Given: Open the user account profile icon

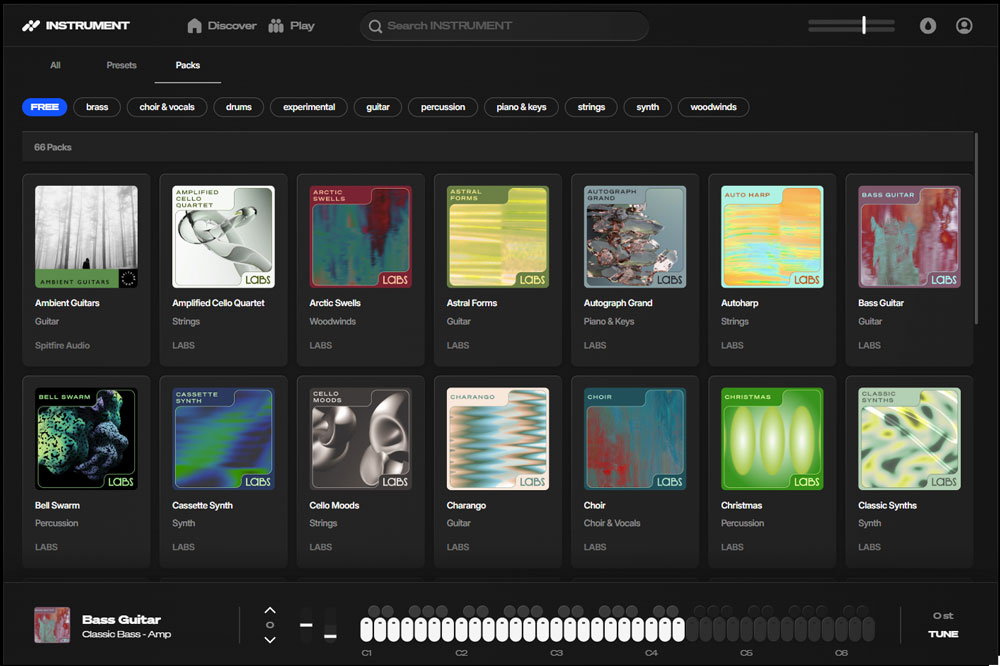Looking at the screenshot, I should pos(964,26).
